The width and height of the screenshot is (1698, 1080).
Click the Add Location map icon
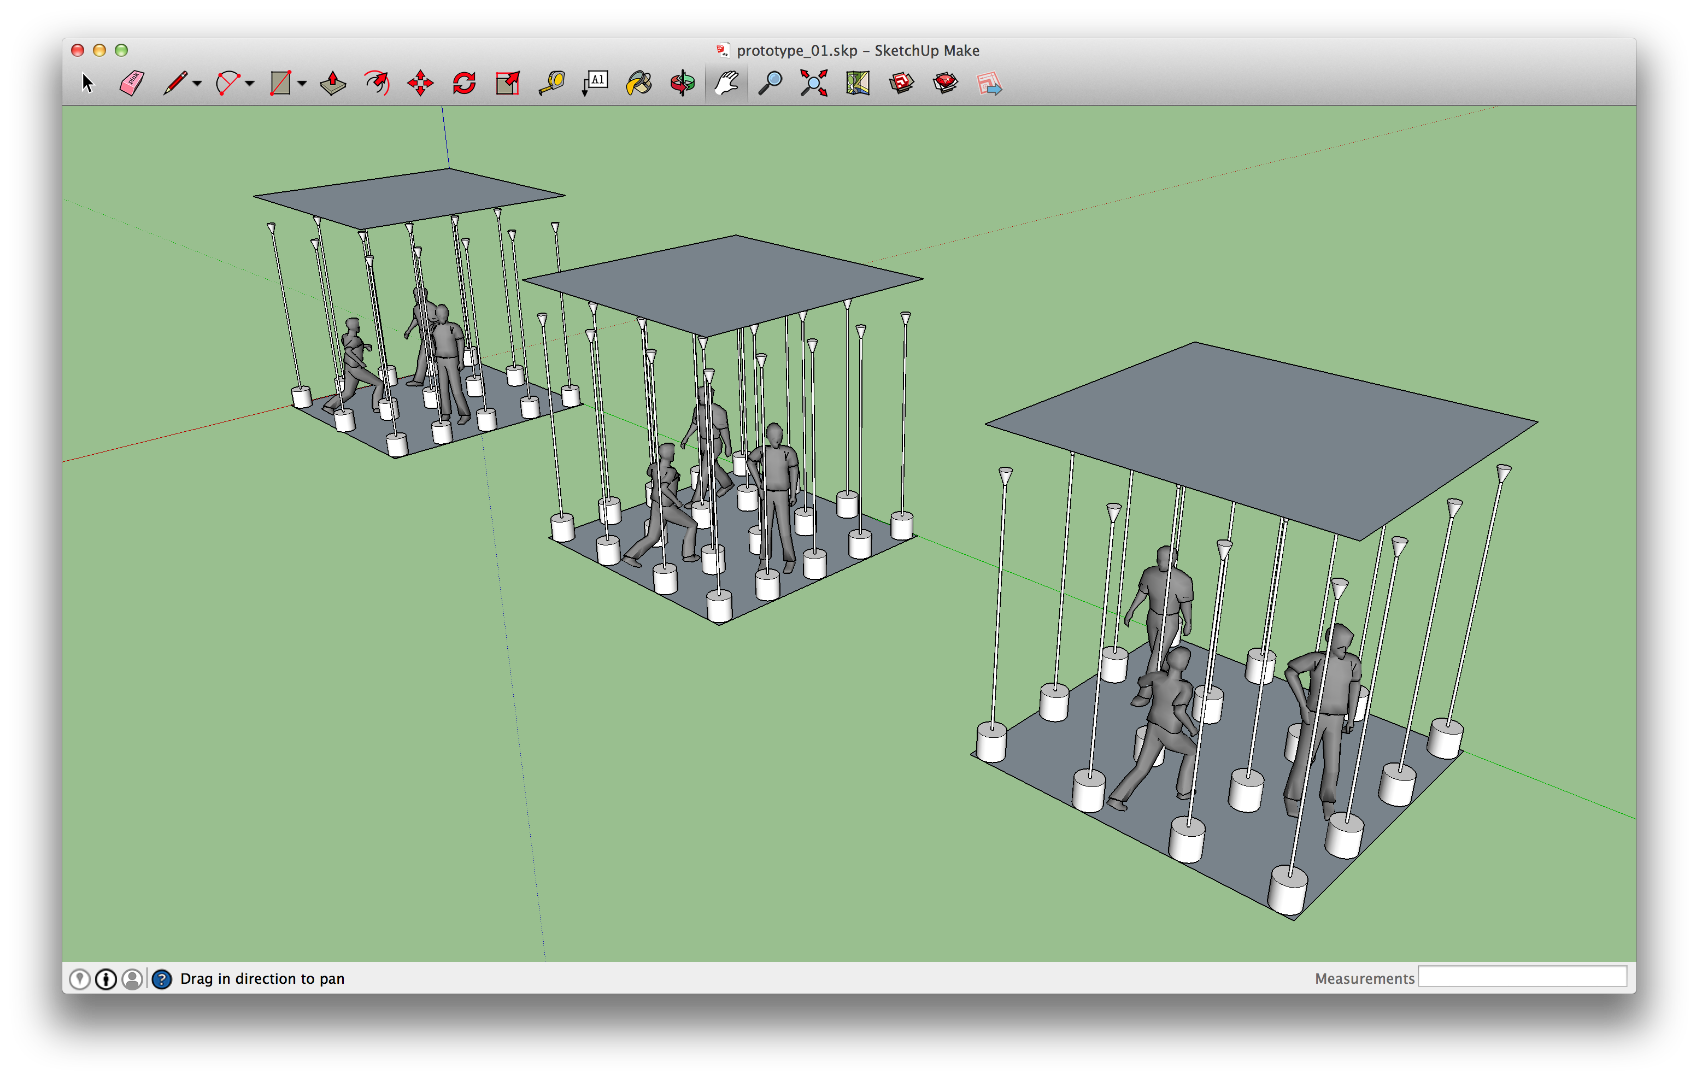click(858, 83)
